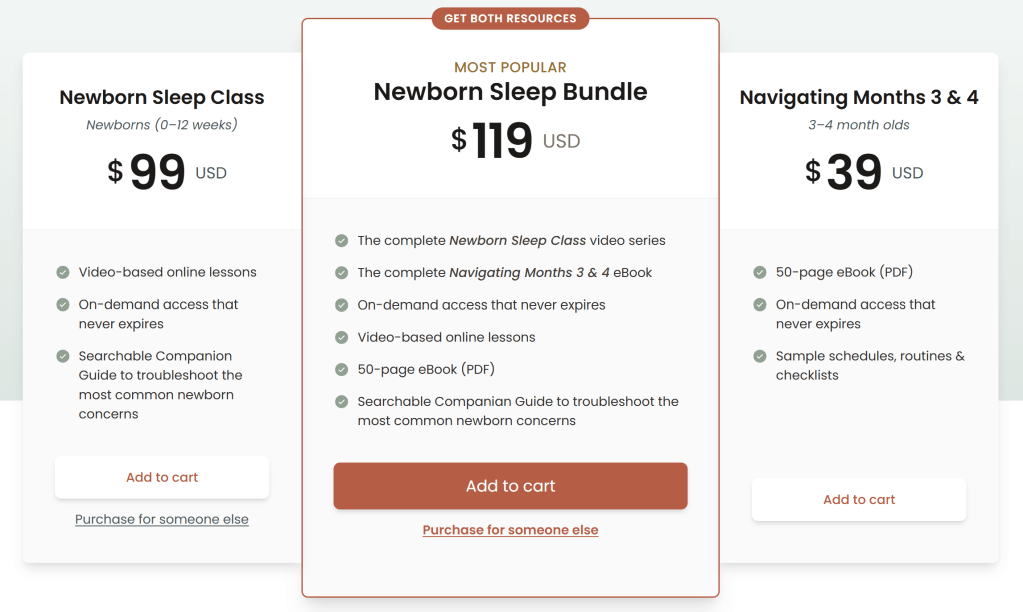
Task: Click checkmark beside Sample schedules, routines & checklists
Action: tap(760, 356)
